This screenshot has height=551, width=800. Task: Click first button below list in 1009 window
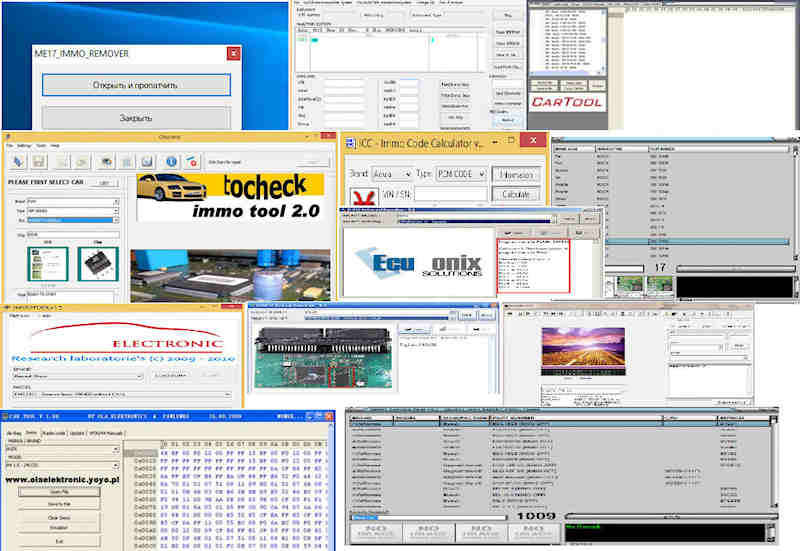coord(376,532)
